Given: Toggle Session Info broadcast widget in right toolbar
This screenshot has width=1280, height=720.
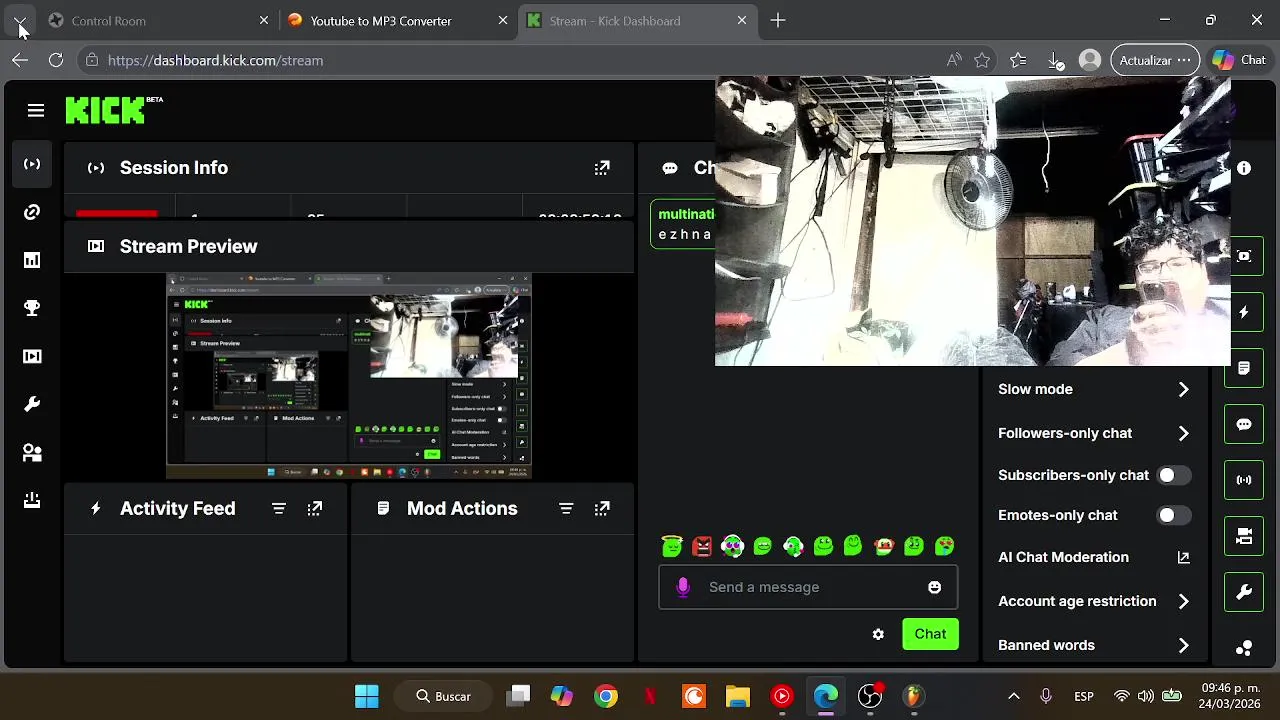Looking at the screenshot, I should (x=1244, y=480).
